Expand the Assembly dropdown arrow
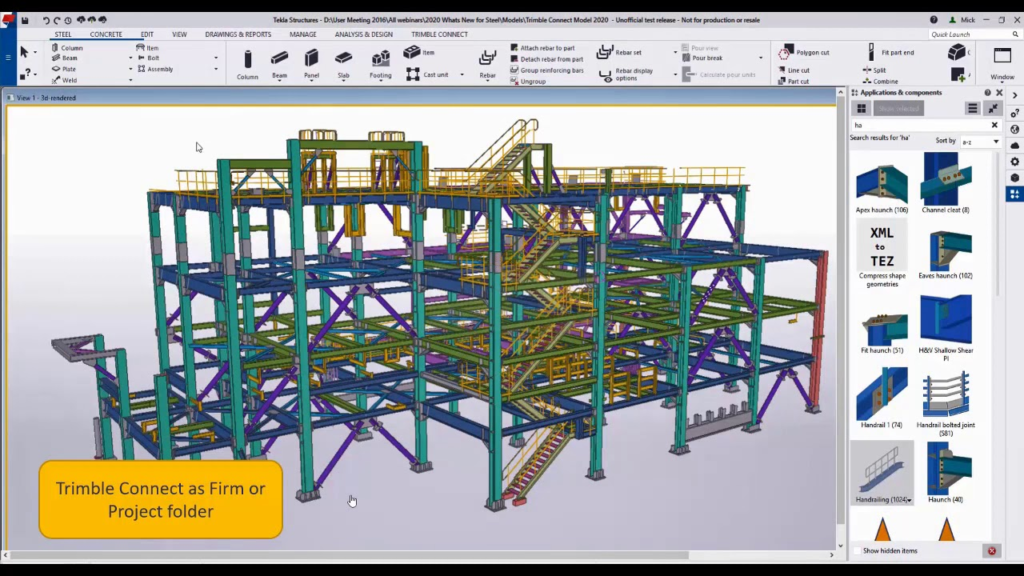 [216, 69]
